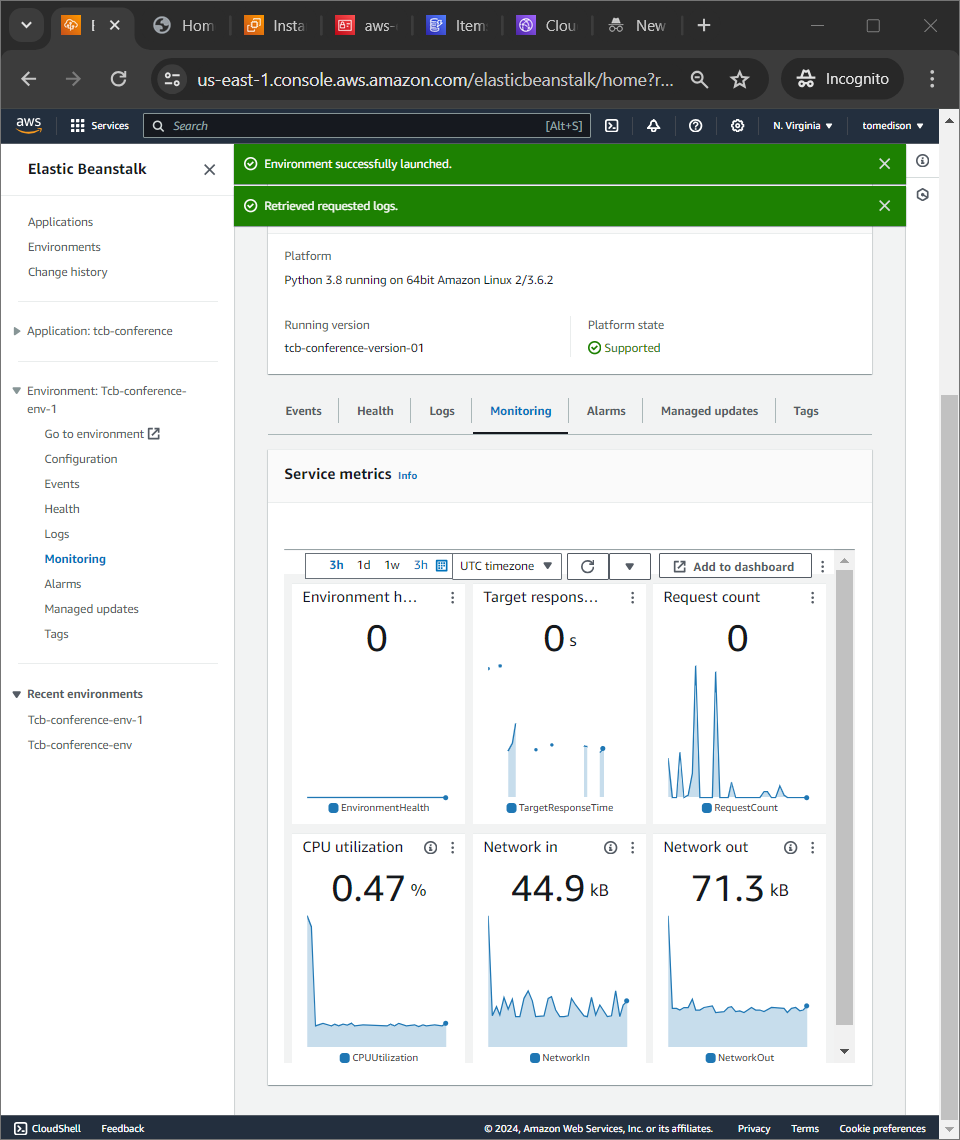Viewport: 960px width, 1140px height.
Task: Switch to the Tags tab
Action: (x=806, y=412)
